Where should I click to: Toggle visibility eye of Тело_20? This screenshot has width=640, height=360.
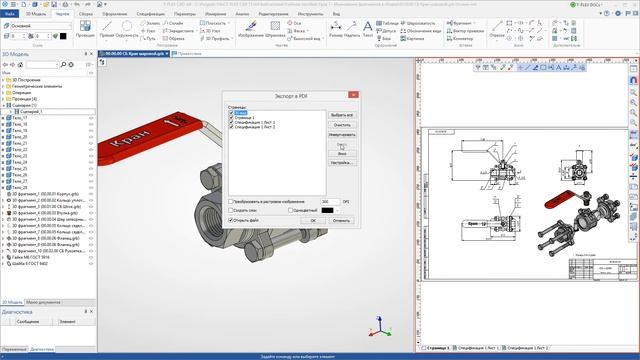tap(91, 137)
